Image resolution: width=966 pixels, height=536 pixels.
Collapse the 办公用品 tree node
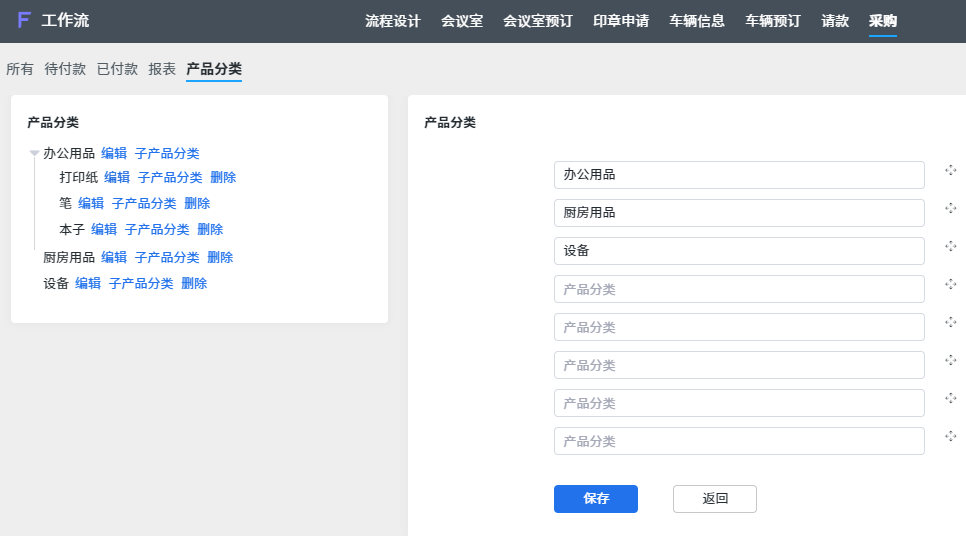(34, 153)
